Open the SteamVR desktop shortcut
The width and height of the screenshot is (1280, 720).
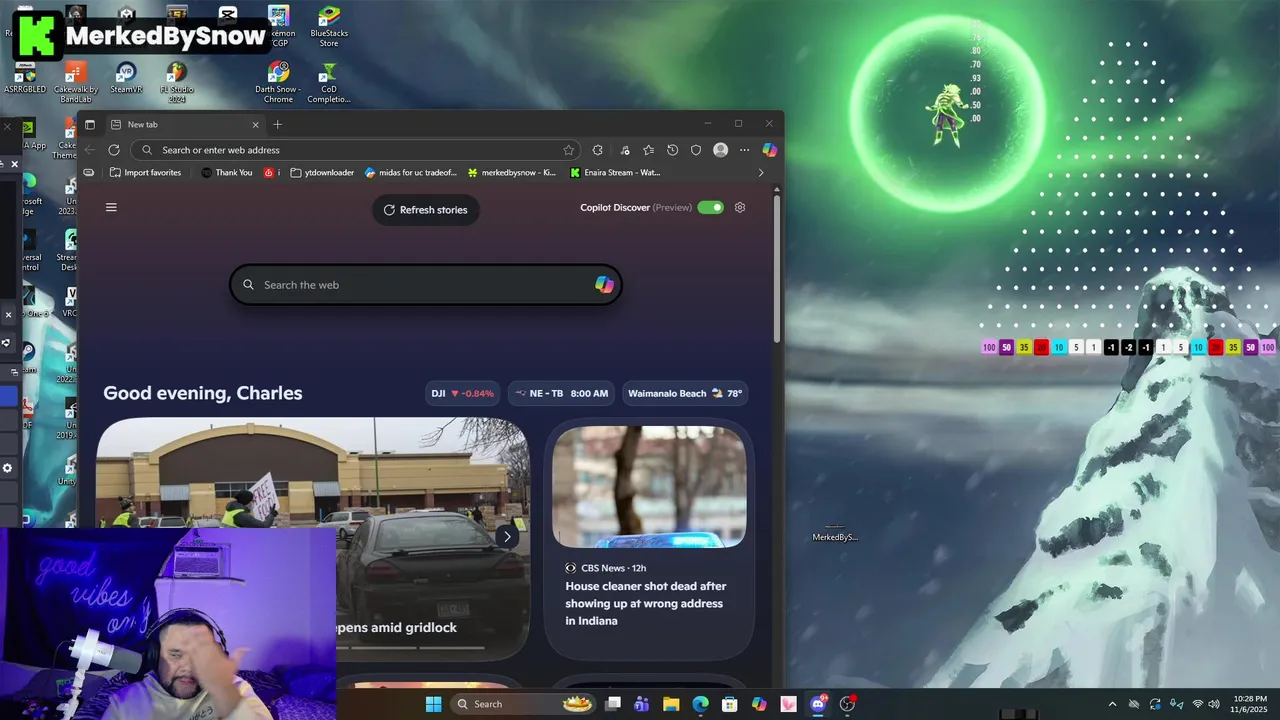[126, 78]
